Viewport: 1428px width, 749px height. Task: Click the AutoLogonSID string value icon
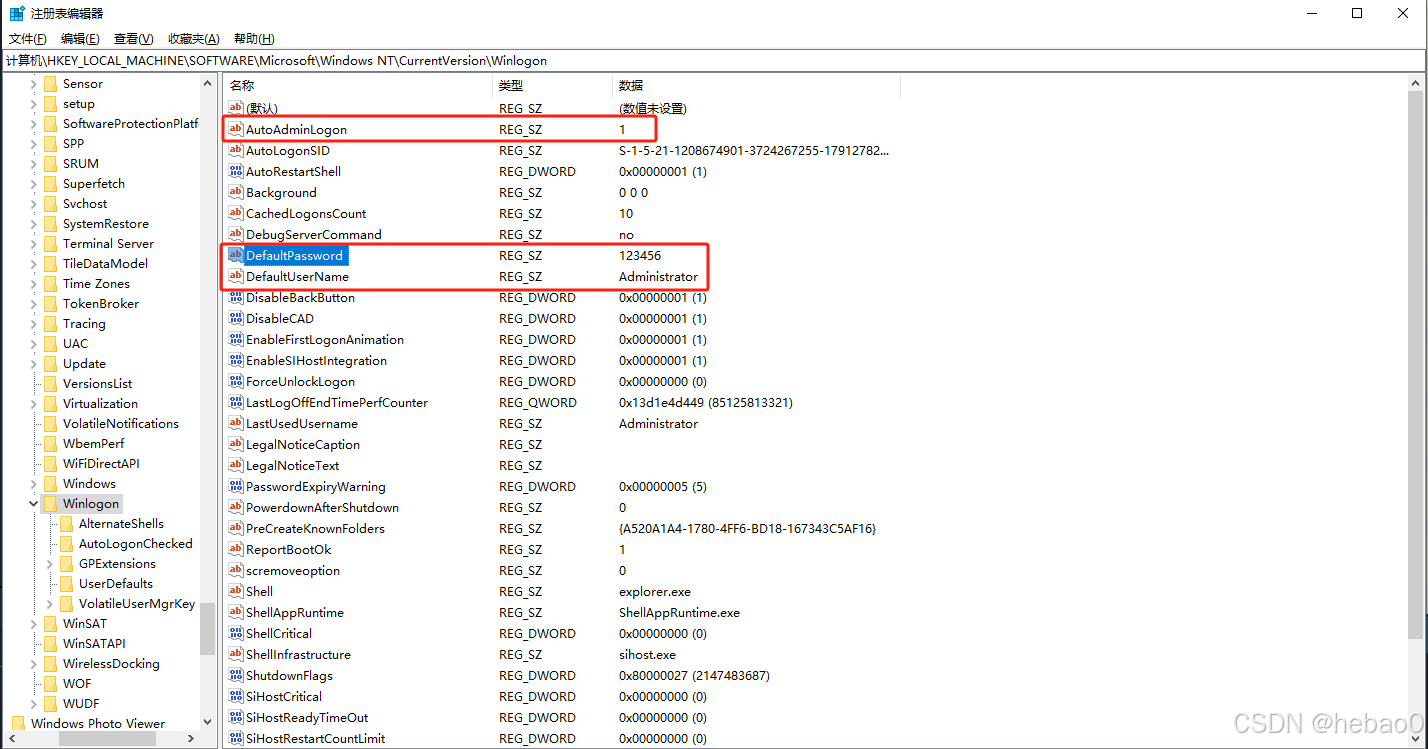236,150
